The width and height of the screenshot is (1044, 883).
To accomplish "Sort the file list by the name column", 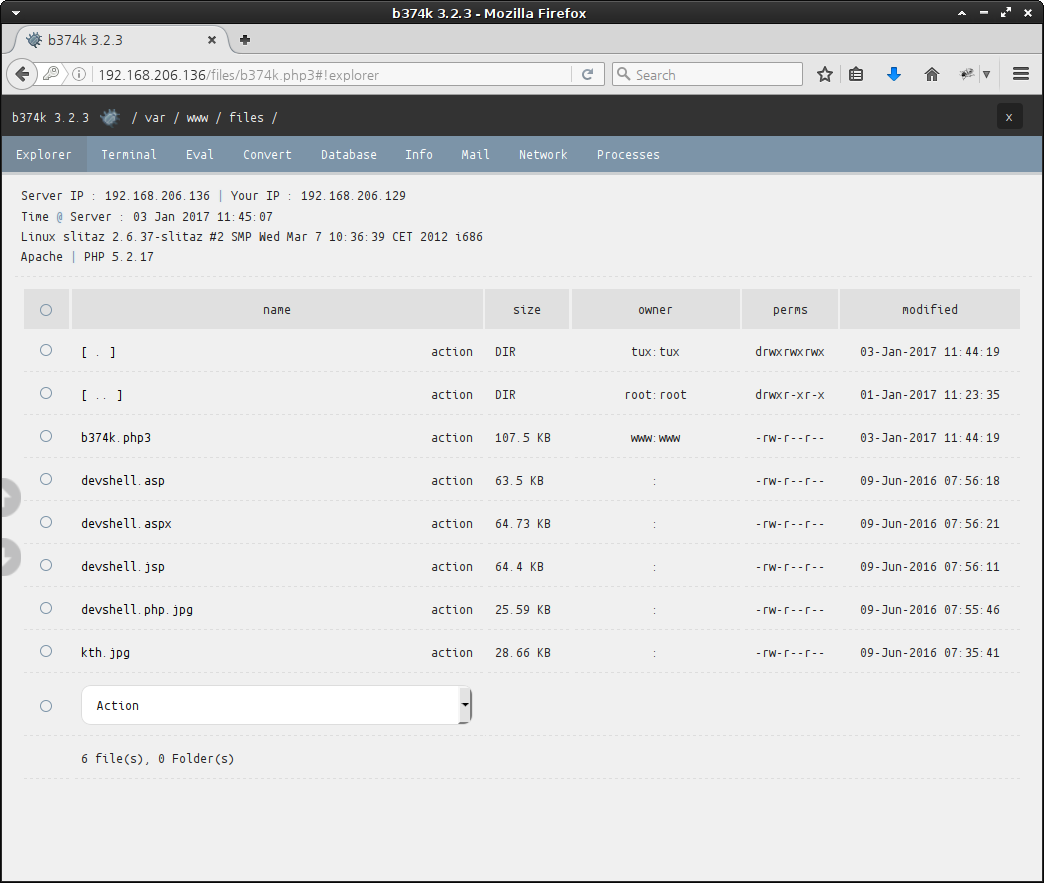I will click(277, 310).
